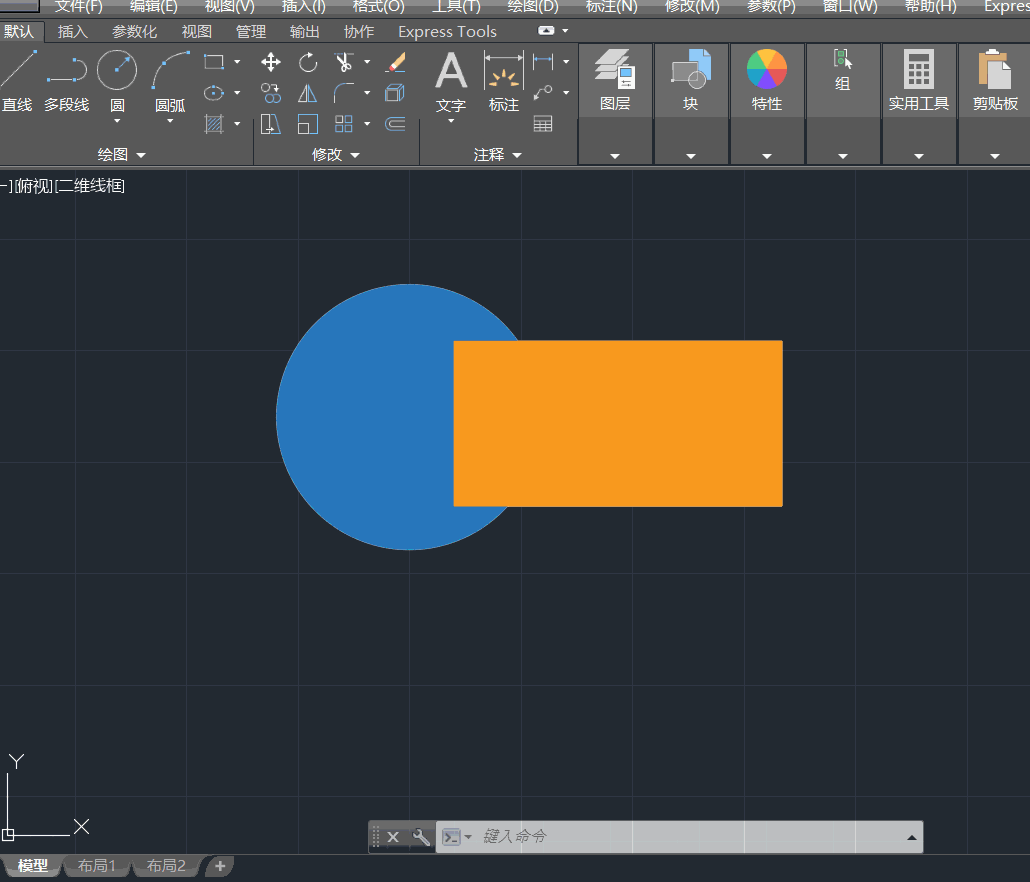The width and height of the screenshot is (1030, 882).
Task: Open the Trim tool dropdown arrow
Action: tap(367, 62)
